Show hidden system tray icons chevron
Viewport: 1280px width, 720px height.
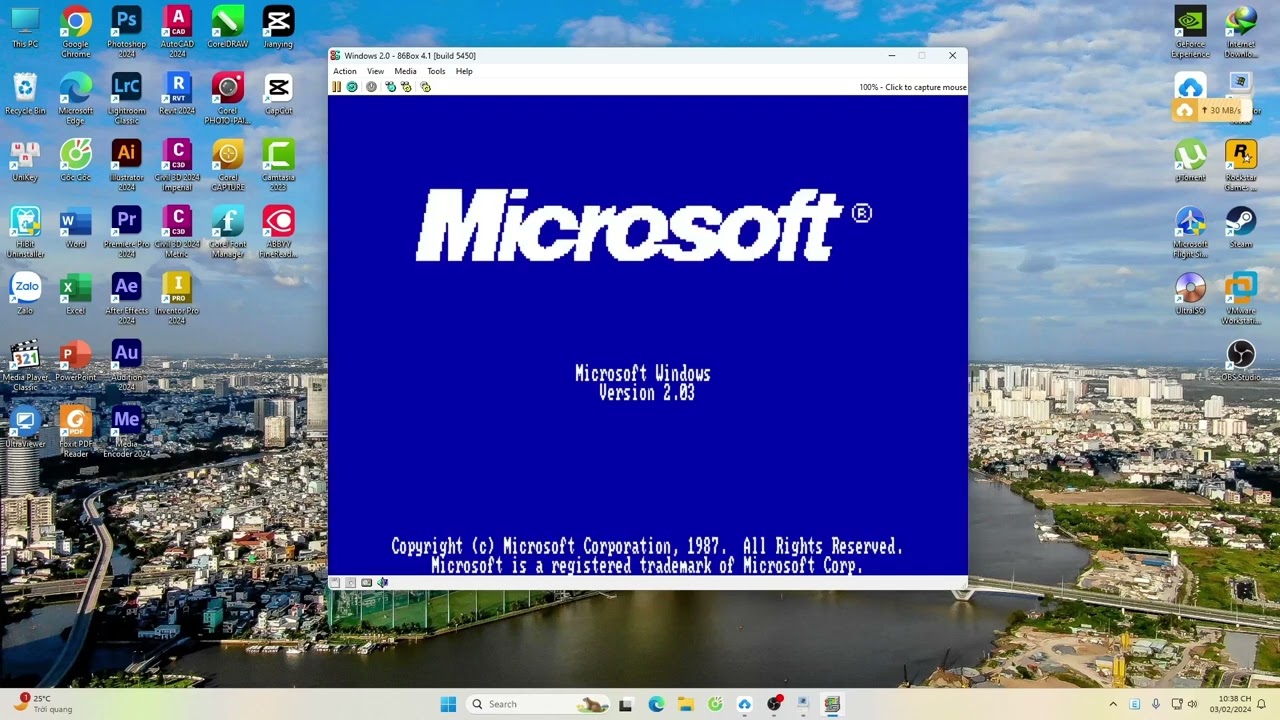(x=1113, y=704)
